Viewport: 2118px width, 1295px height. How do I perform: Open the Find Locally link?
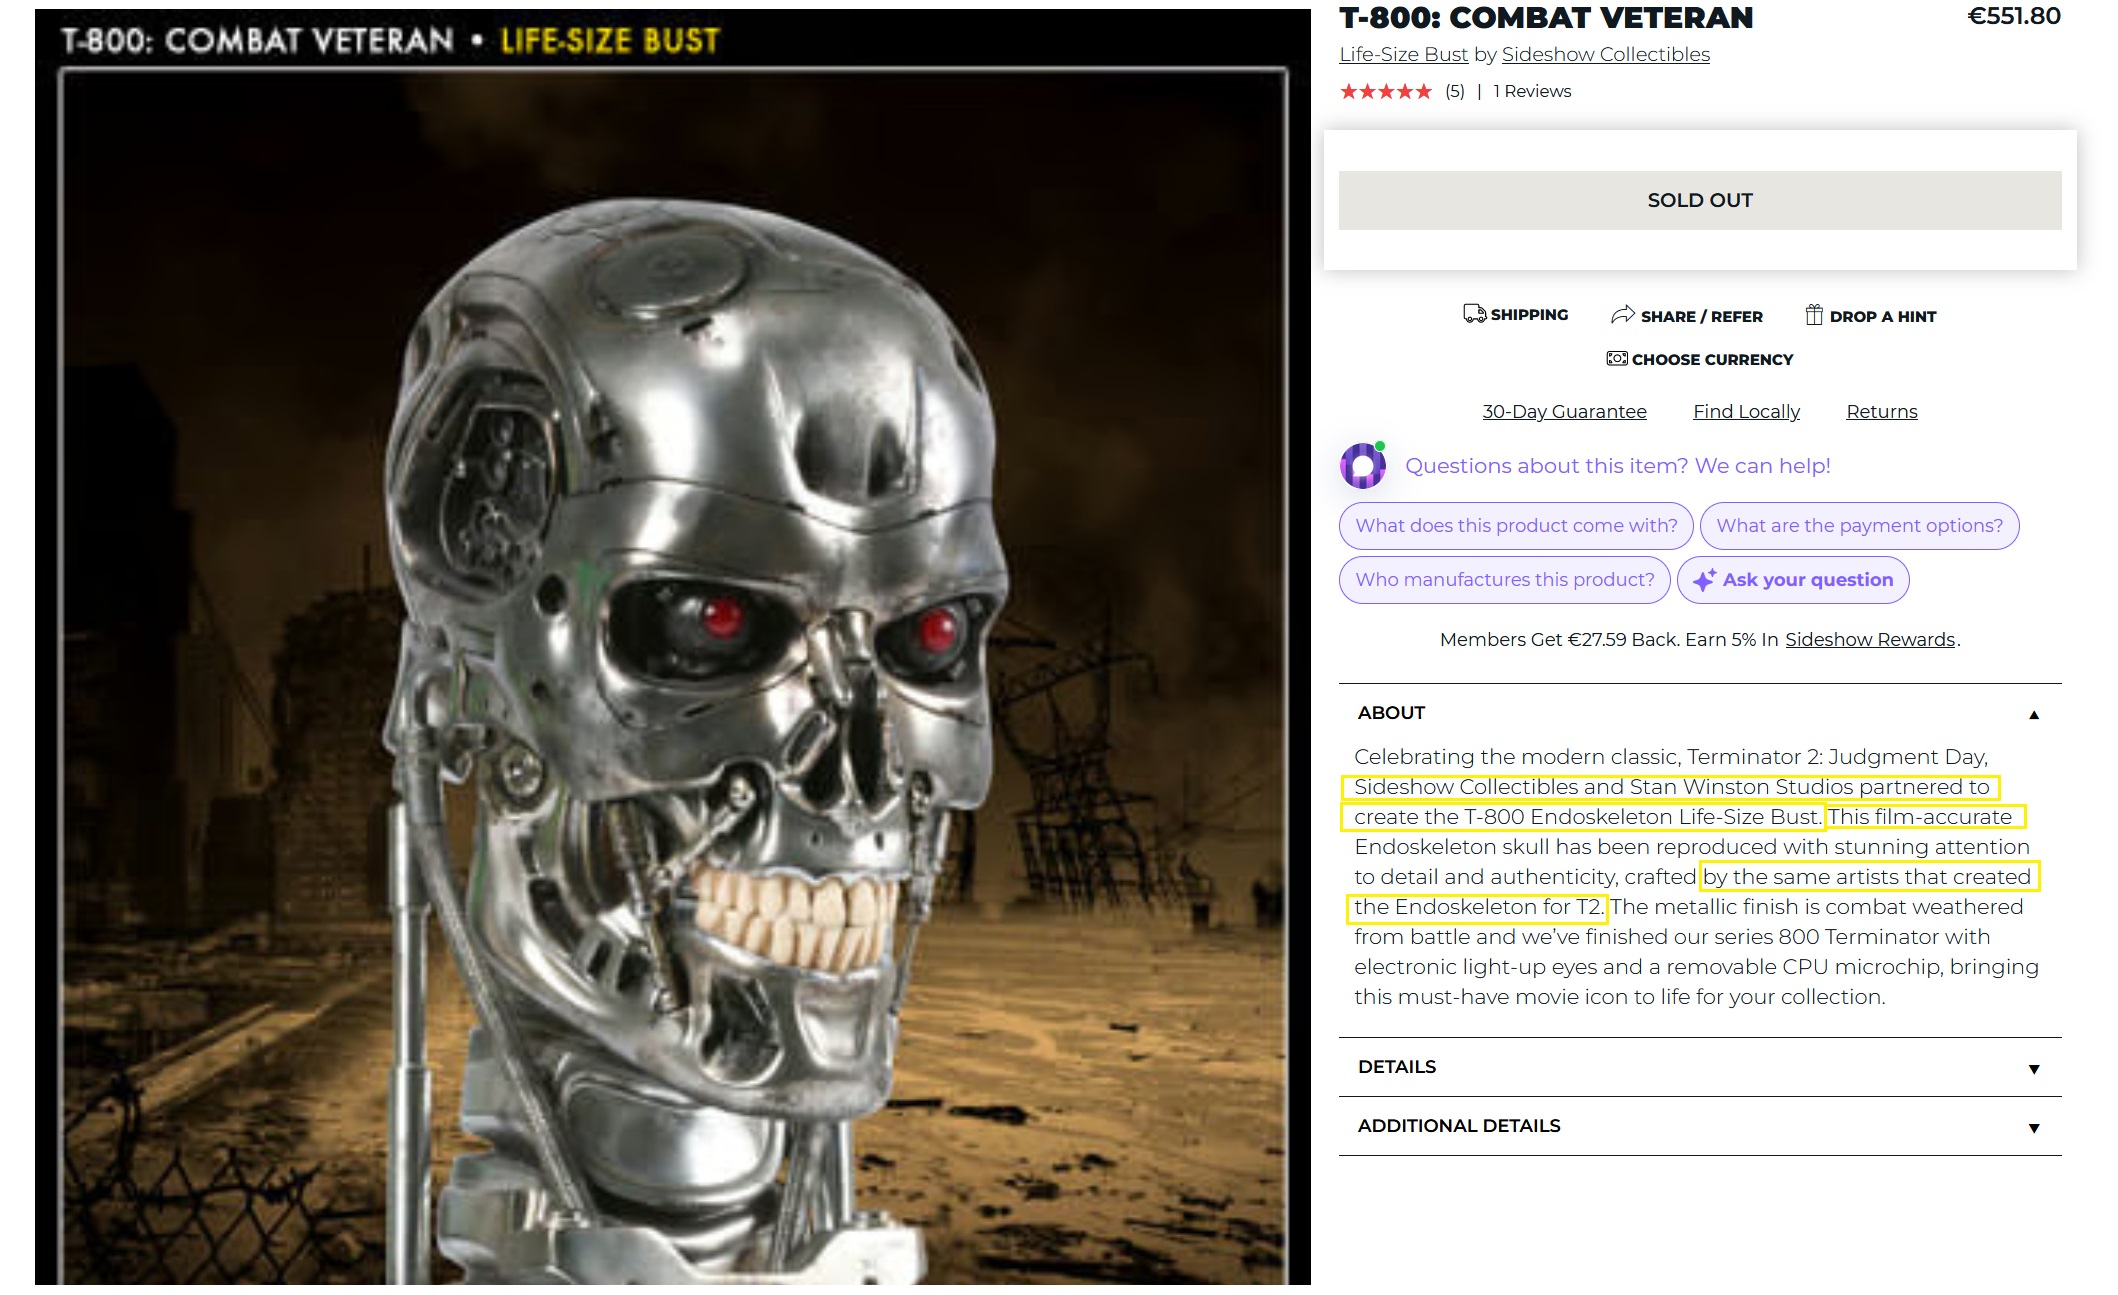pos(1746,411)
